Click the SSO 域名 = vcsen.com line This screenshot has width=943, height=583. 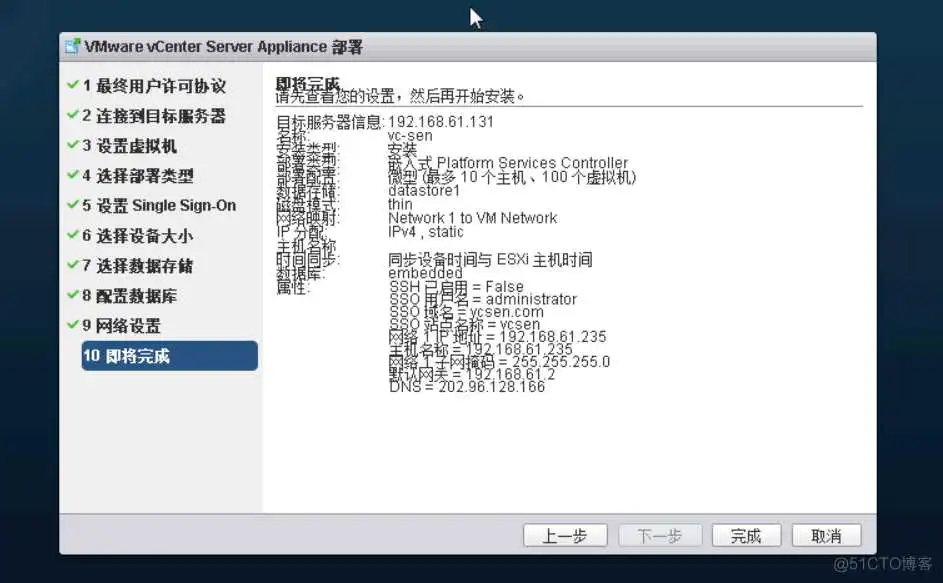(x=467, y=312)
